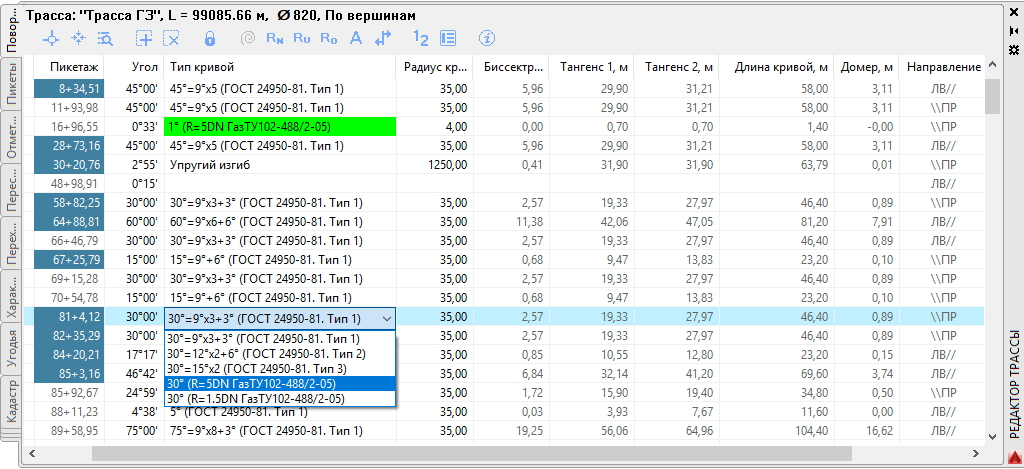Click the vertical scrollbar down arrow

993,436
